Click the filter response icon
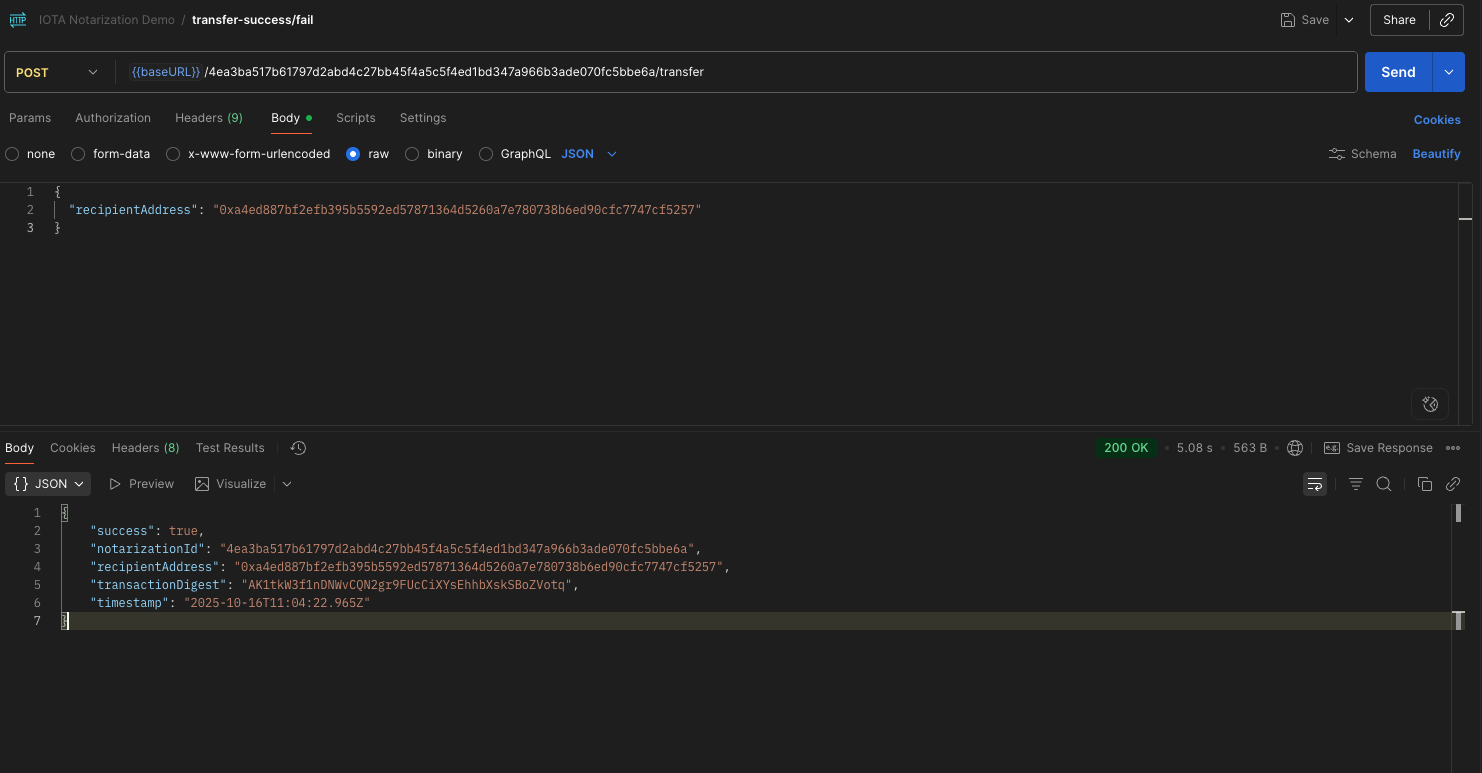This screenshot has width=1482, height=773. (x=1356, y=484)
